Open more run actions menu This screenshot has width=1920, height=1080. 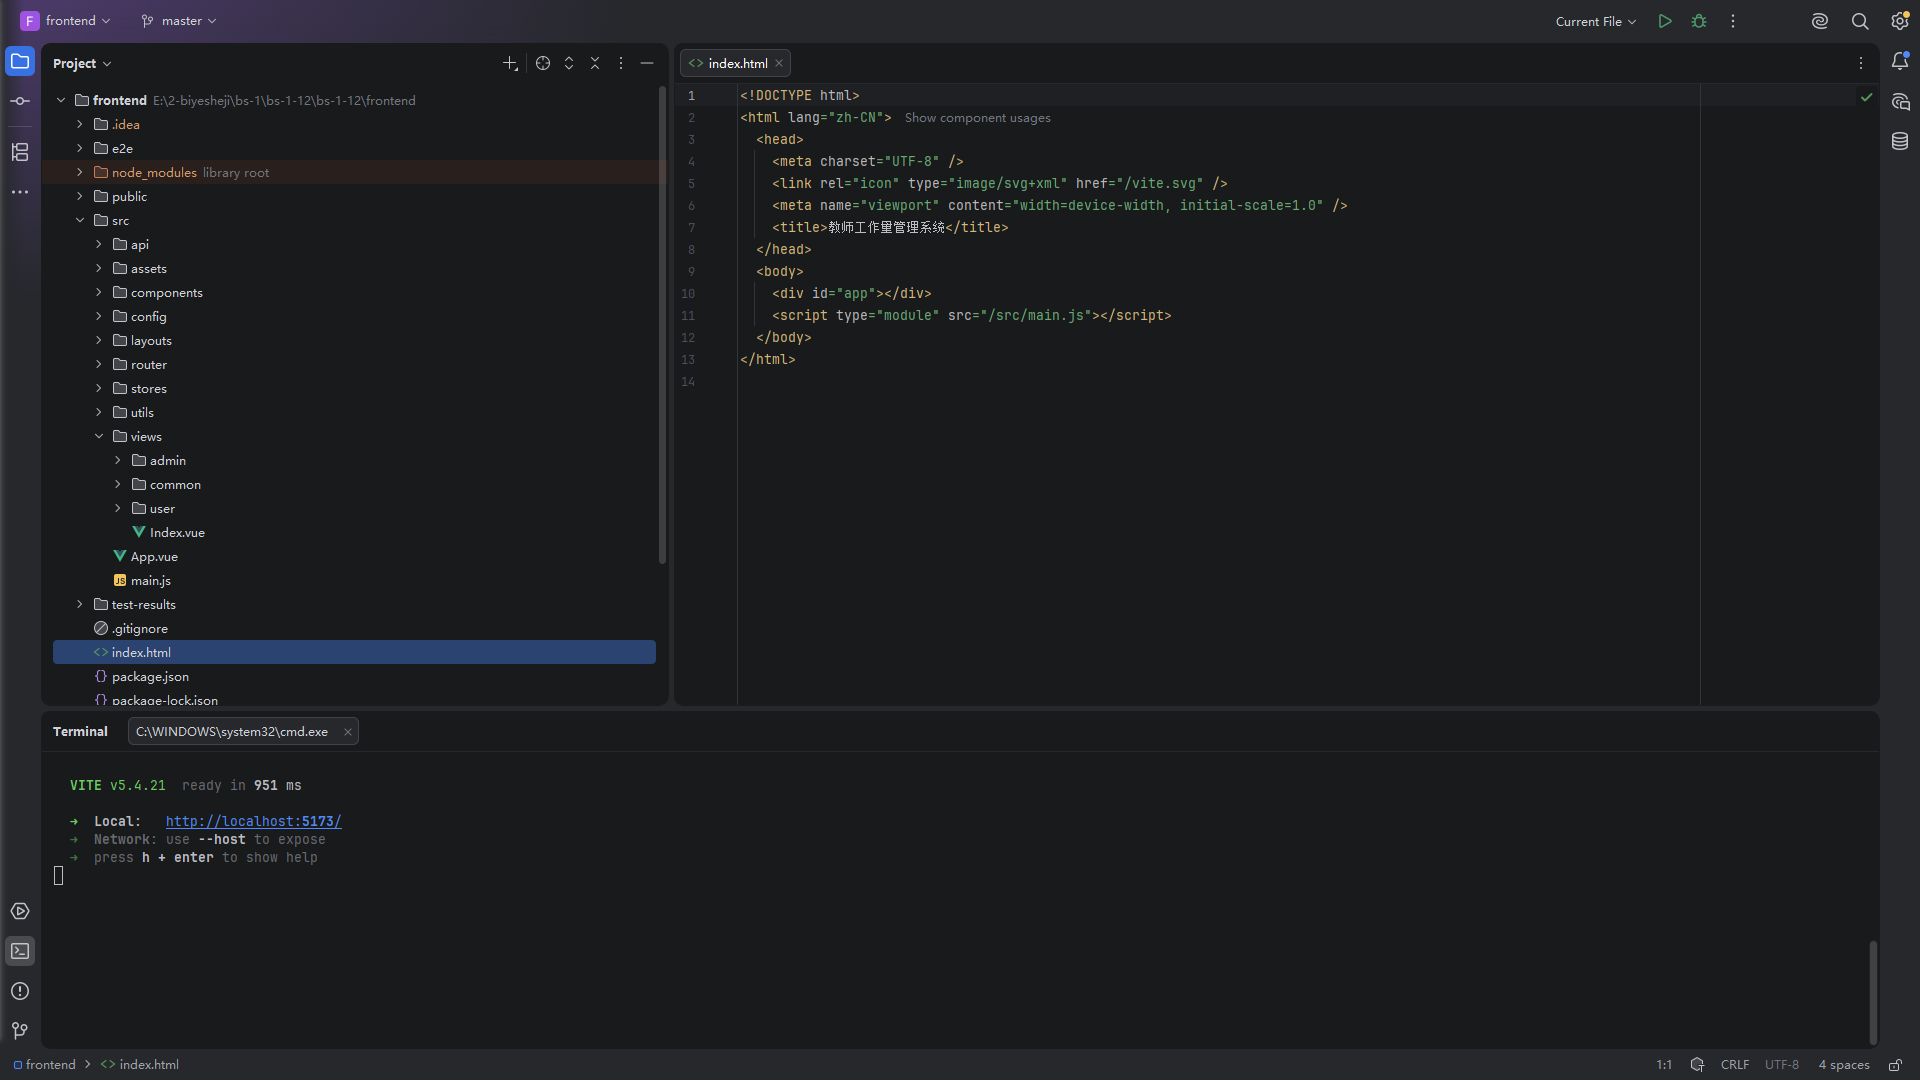coord(1733,21)
